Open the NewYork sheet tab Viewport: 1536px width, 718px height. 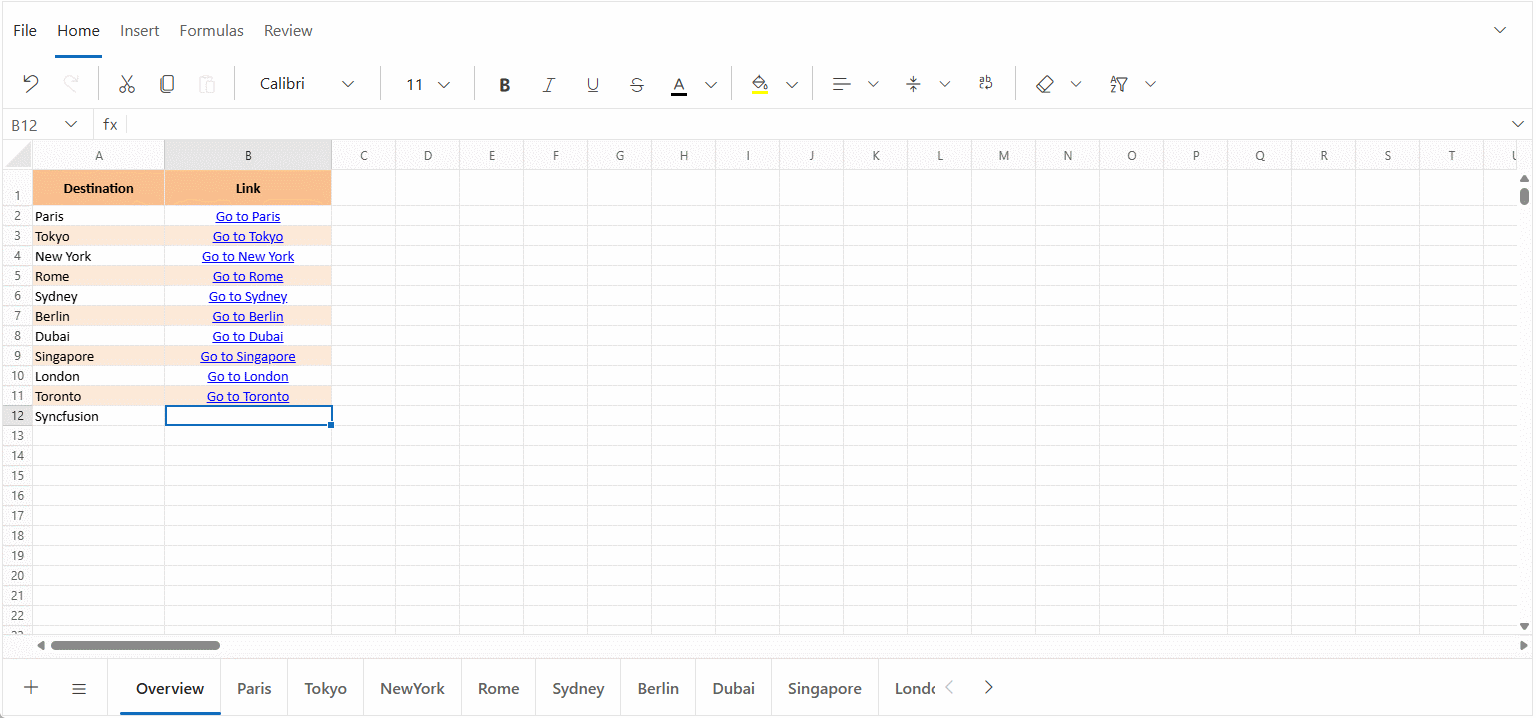412,688
